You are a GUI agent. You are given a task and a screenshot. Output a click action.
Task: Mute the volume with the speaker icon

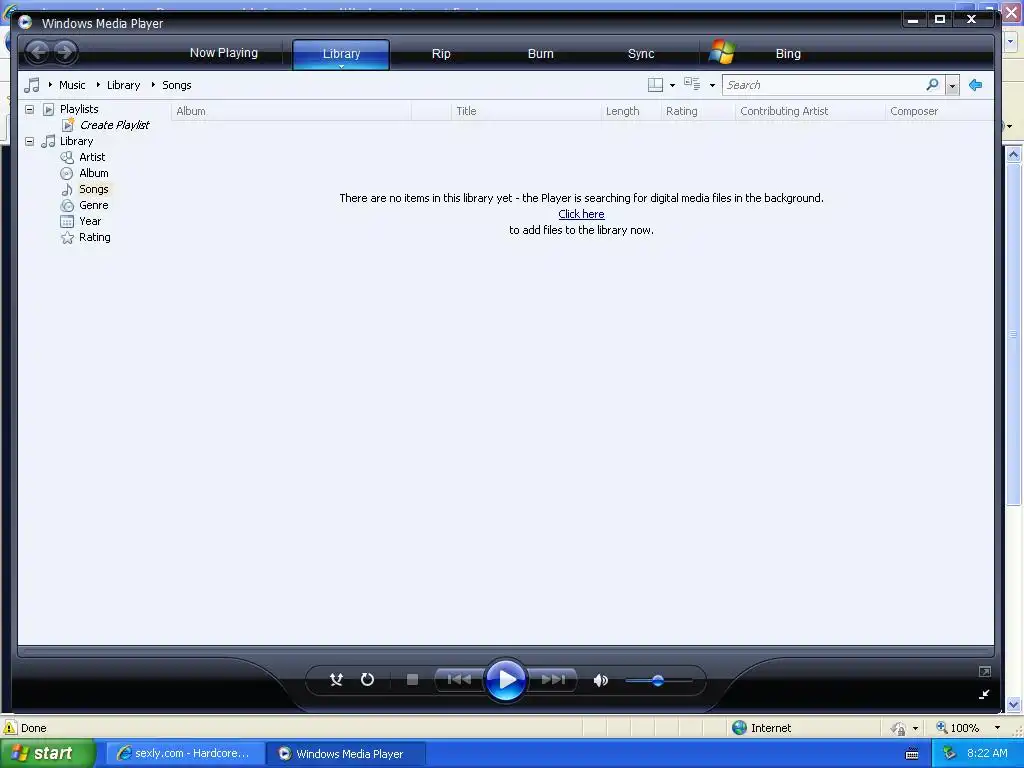click(601, 680)
